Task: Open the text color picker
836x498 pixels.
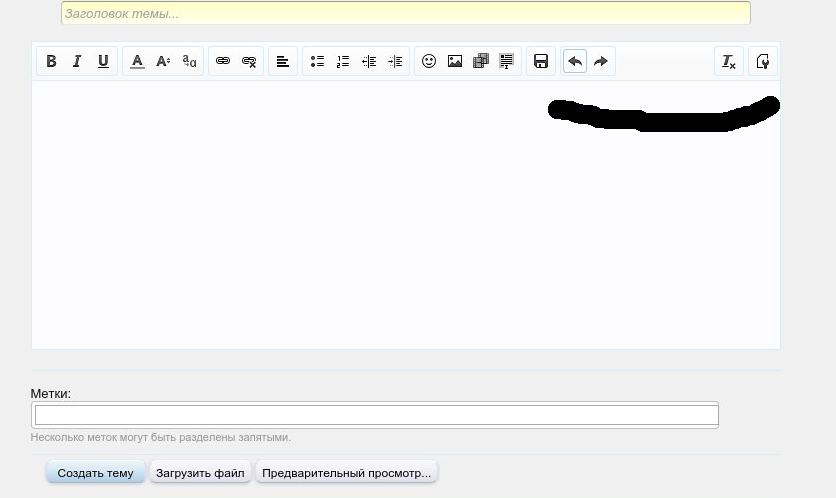Action: (x=137, y=61)
